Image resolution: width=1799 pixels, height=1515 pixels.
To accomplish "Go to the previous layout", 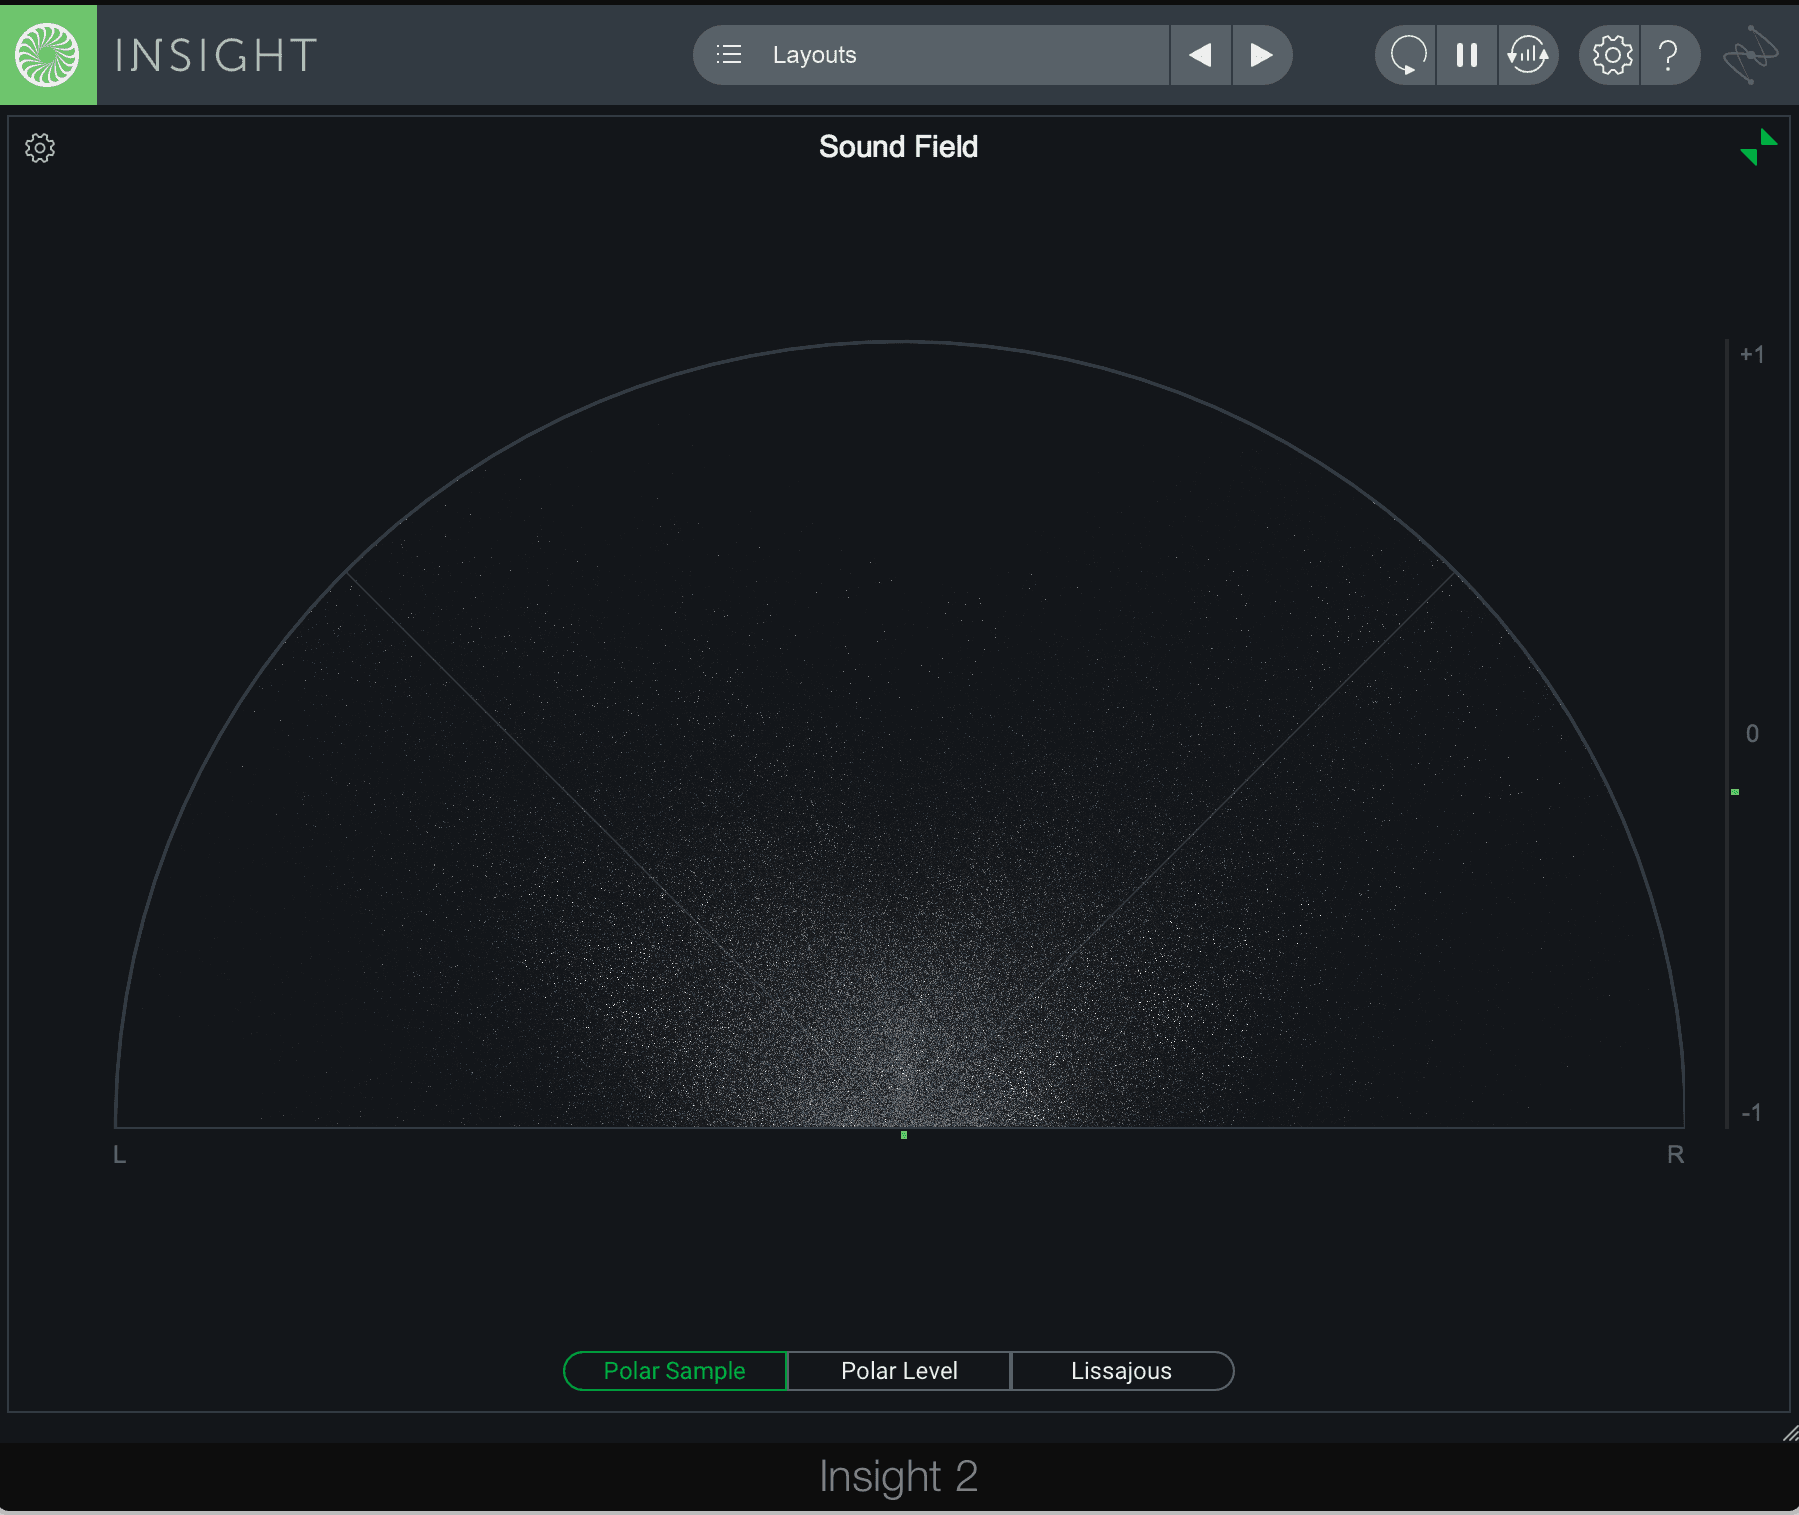I will (1201, 55).
